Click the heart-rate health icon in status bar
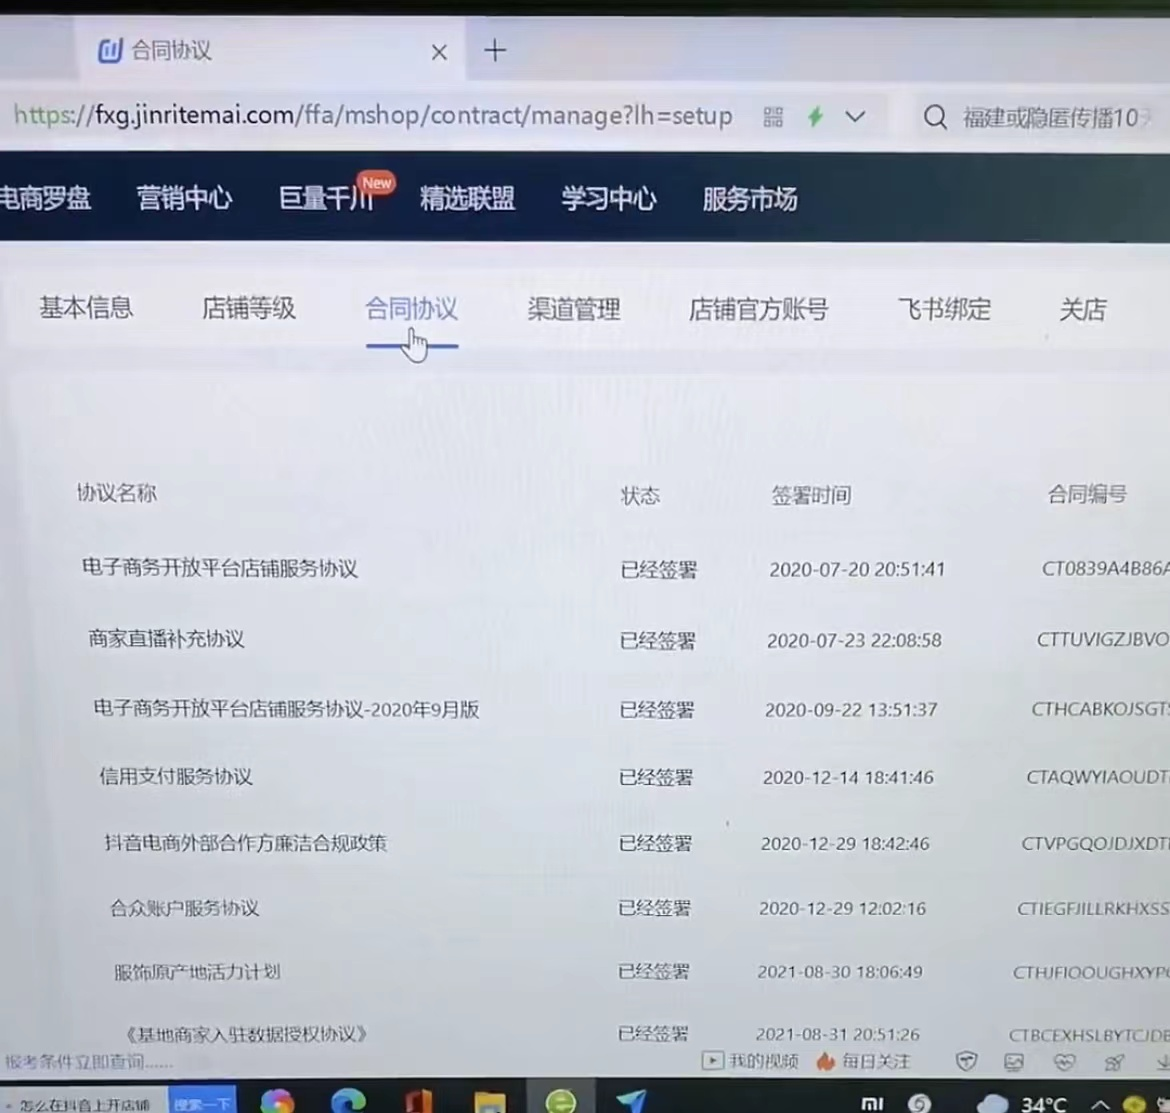The height and width of the screenshot is (1113, 1170). [1064, 1062]
